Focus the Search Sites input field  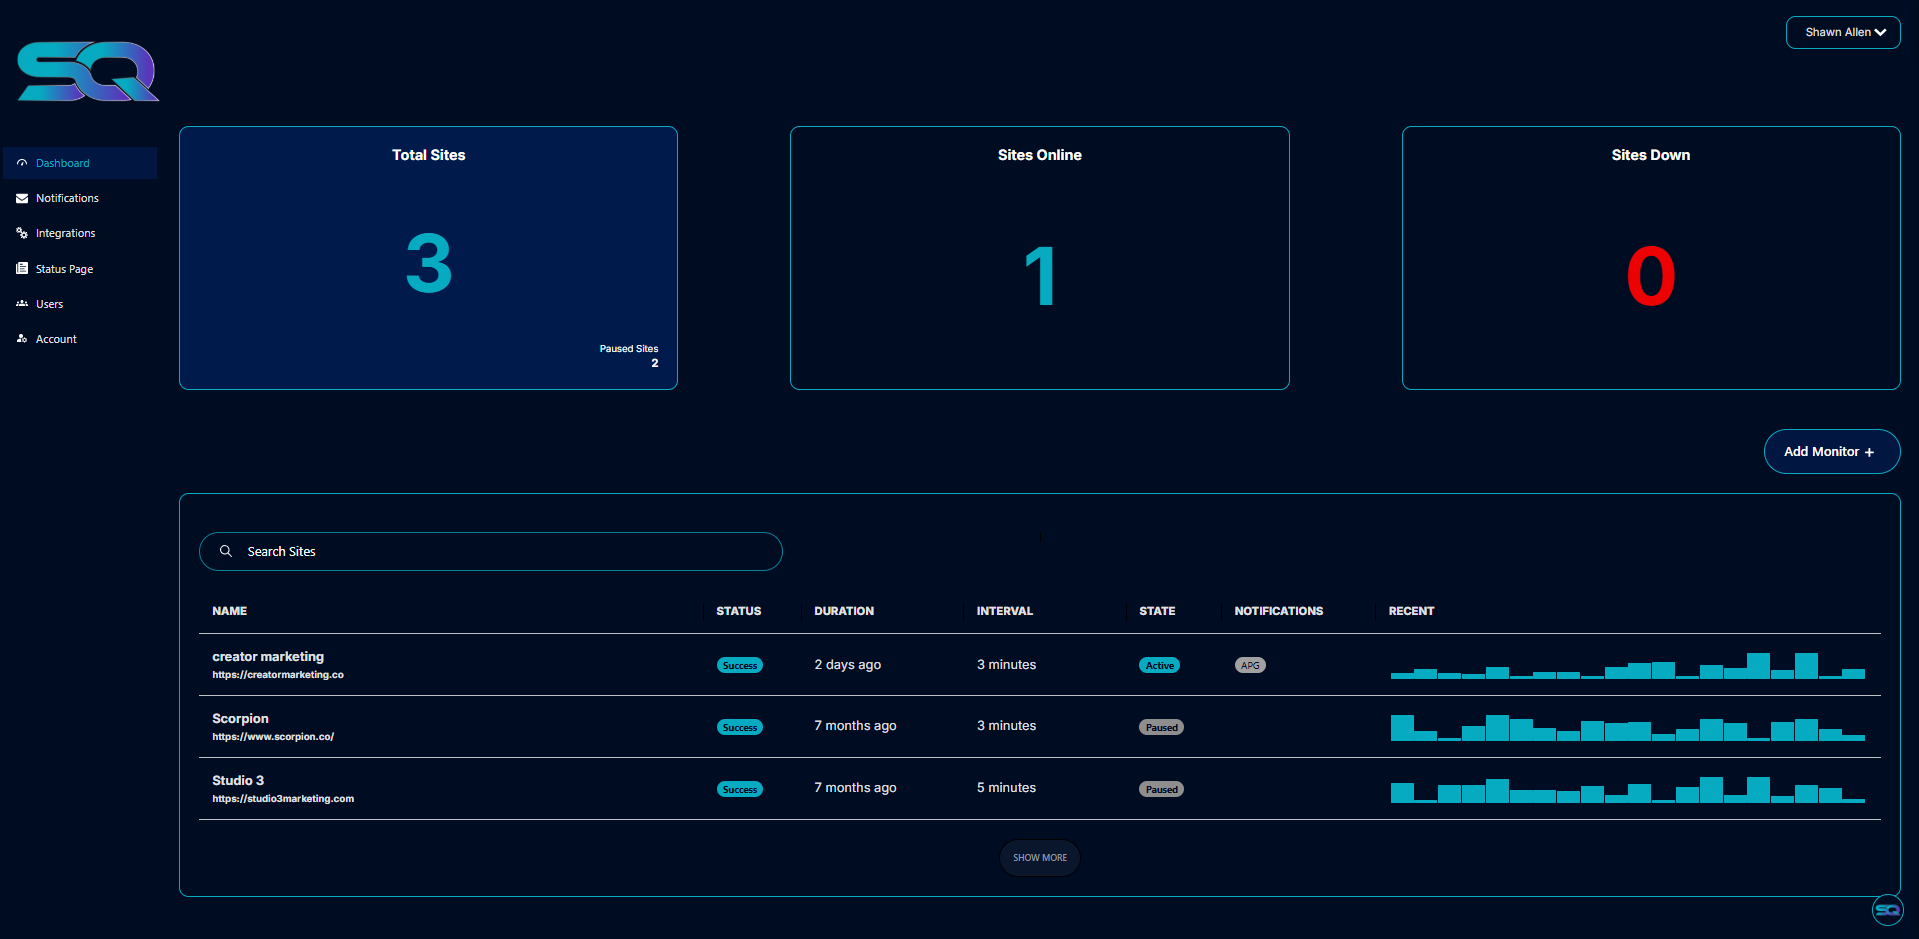point(491,551)
